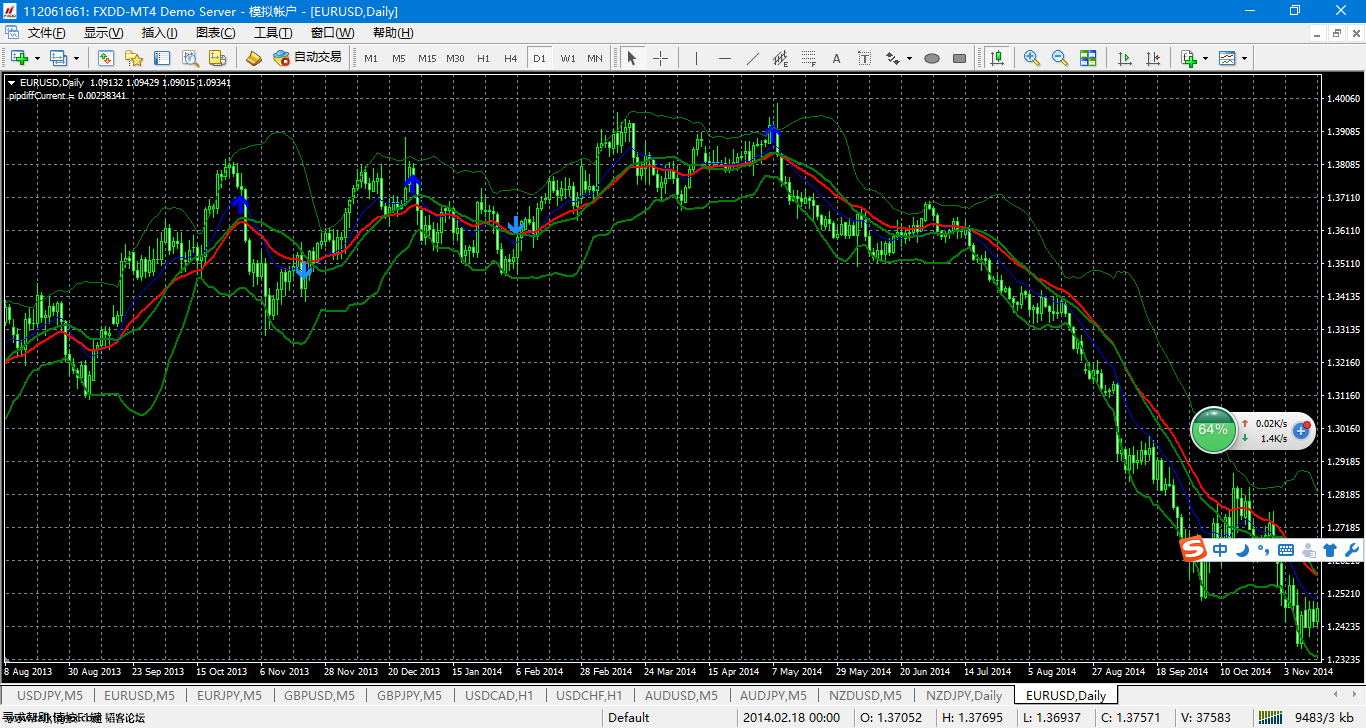The height and width of the screenshot is (728, 1366).
Task: Select the Fibonacci retracement tool
Action: pos(809,58)
